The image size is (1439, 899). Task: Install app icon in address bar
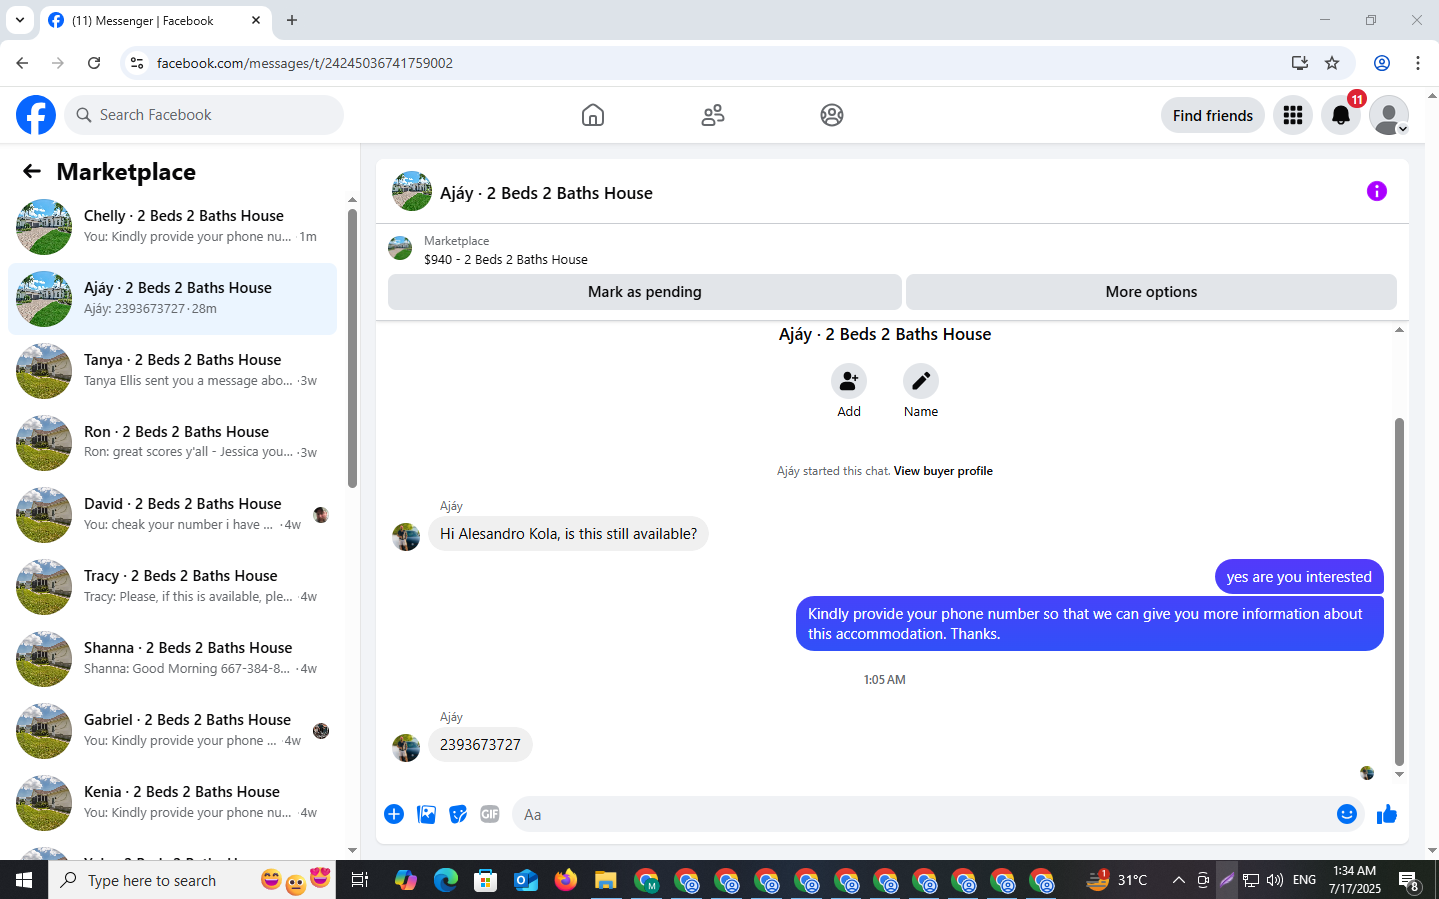1299,63
